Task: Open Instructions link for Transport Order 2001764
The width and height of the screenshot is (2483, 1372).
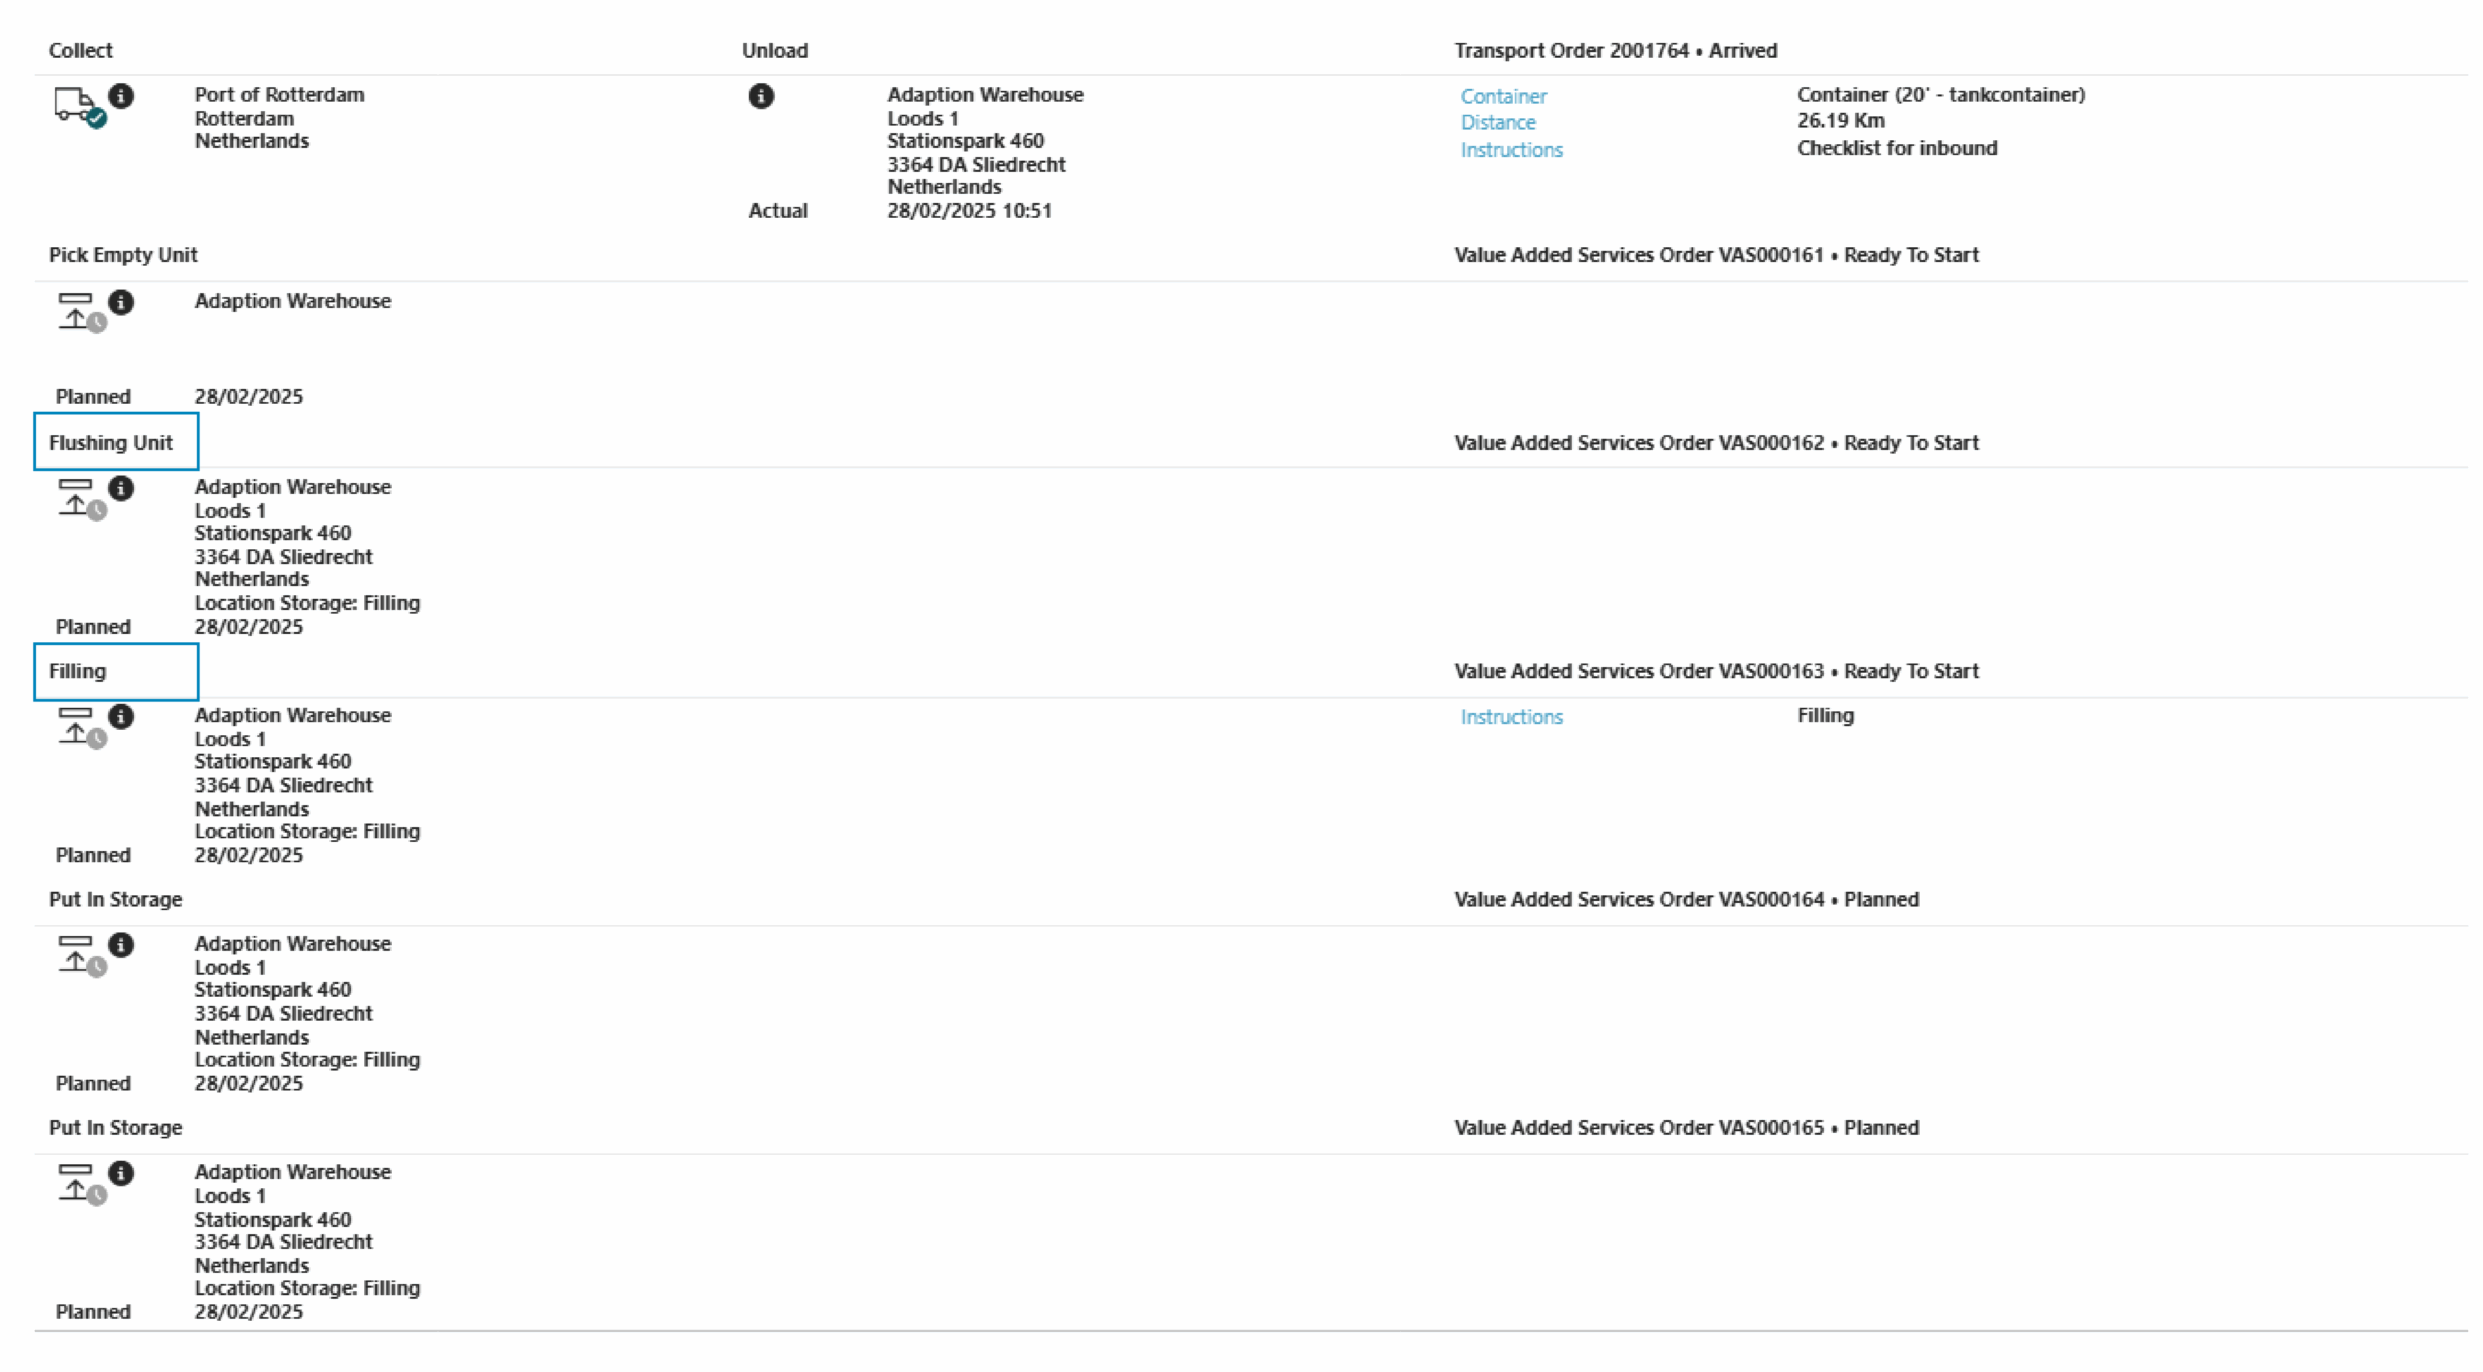Action: (x=1511, y=150)
